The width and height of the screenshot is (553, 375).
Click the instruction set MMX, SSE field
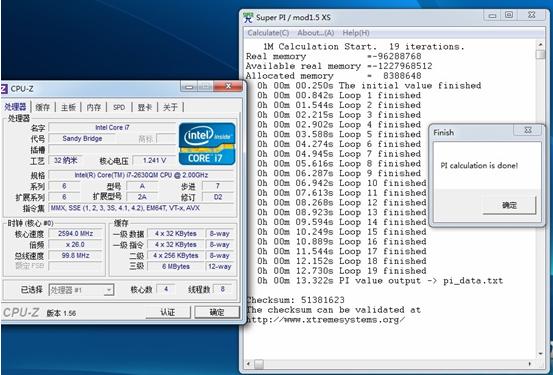tap(141, 208)
